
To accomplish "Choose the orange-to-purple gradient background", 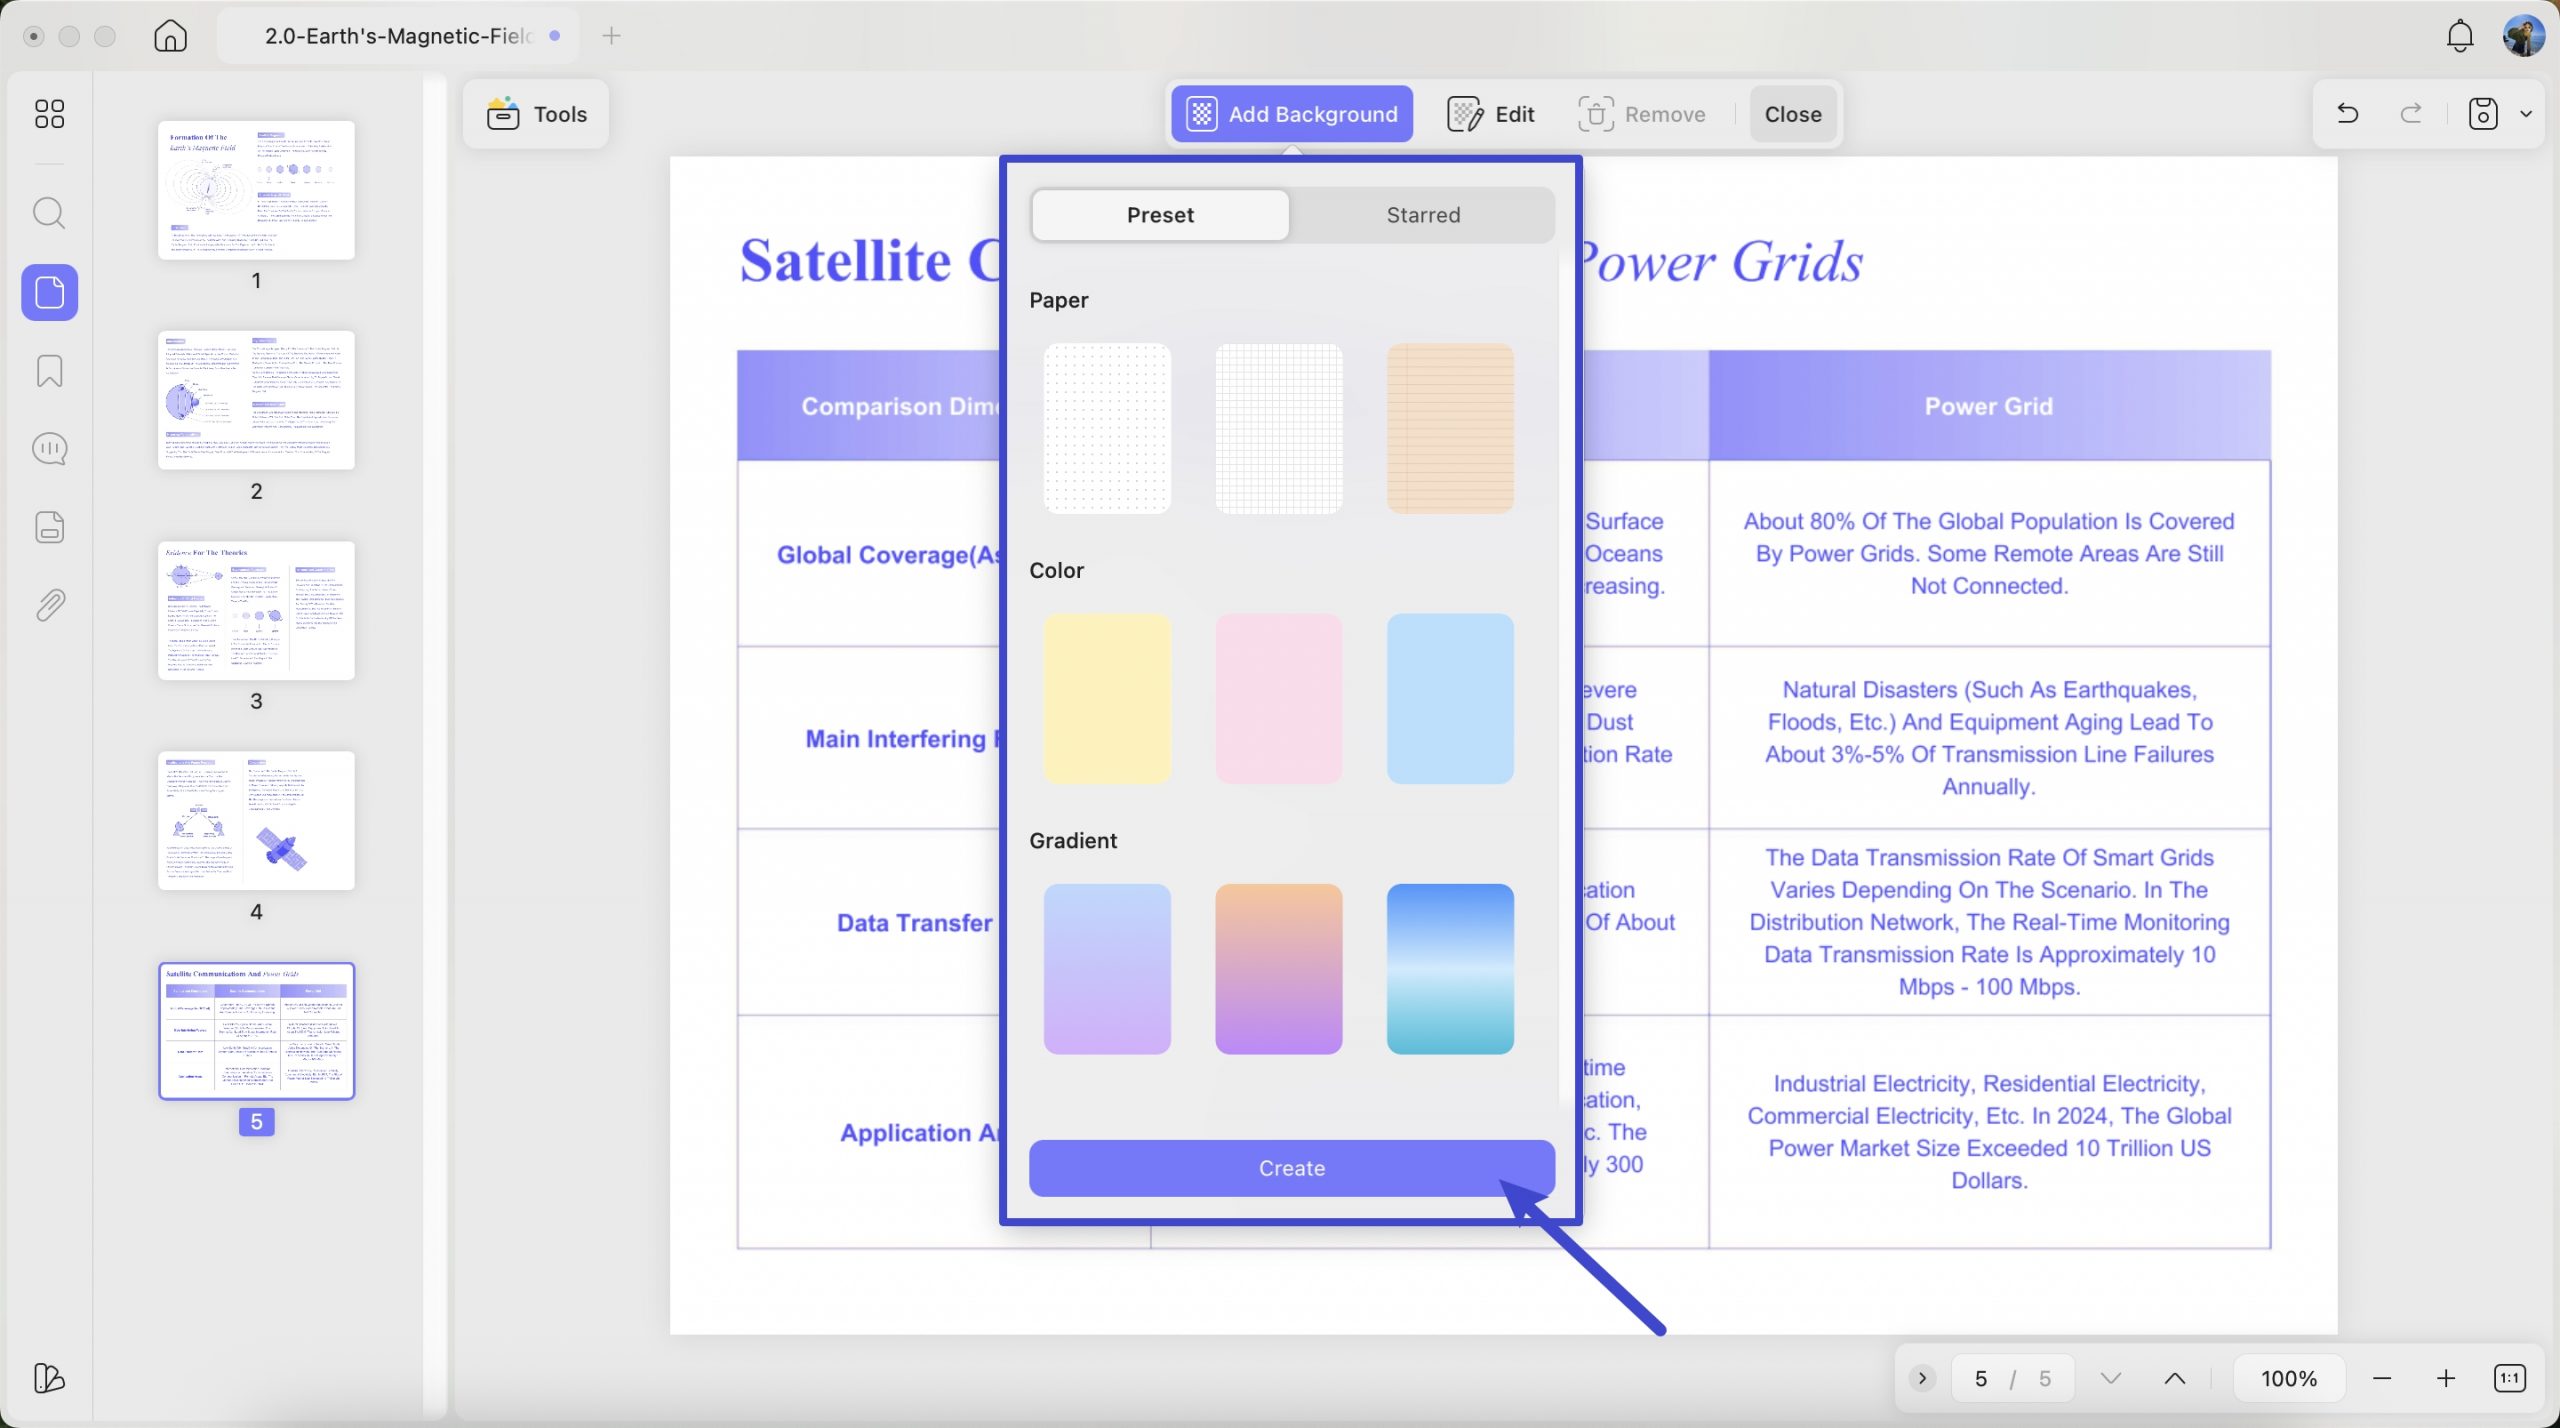I will [1278, 969].
